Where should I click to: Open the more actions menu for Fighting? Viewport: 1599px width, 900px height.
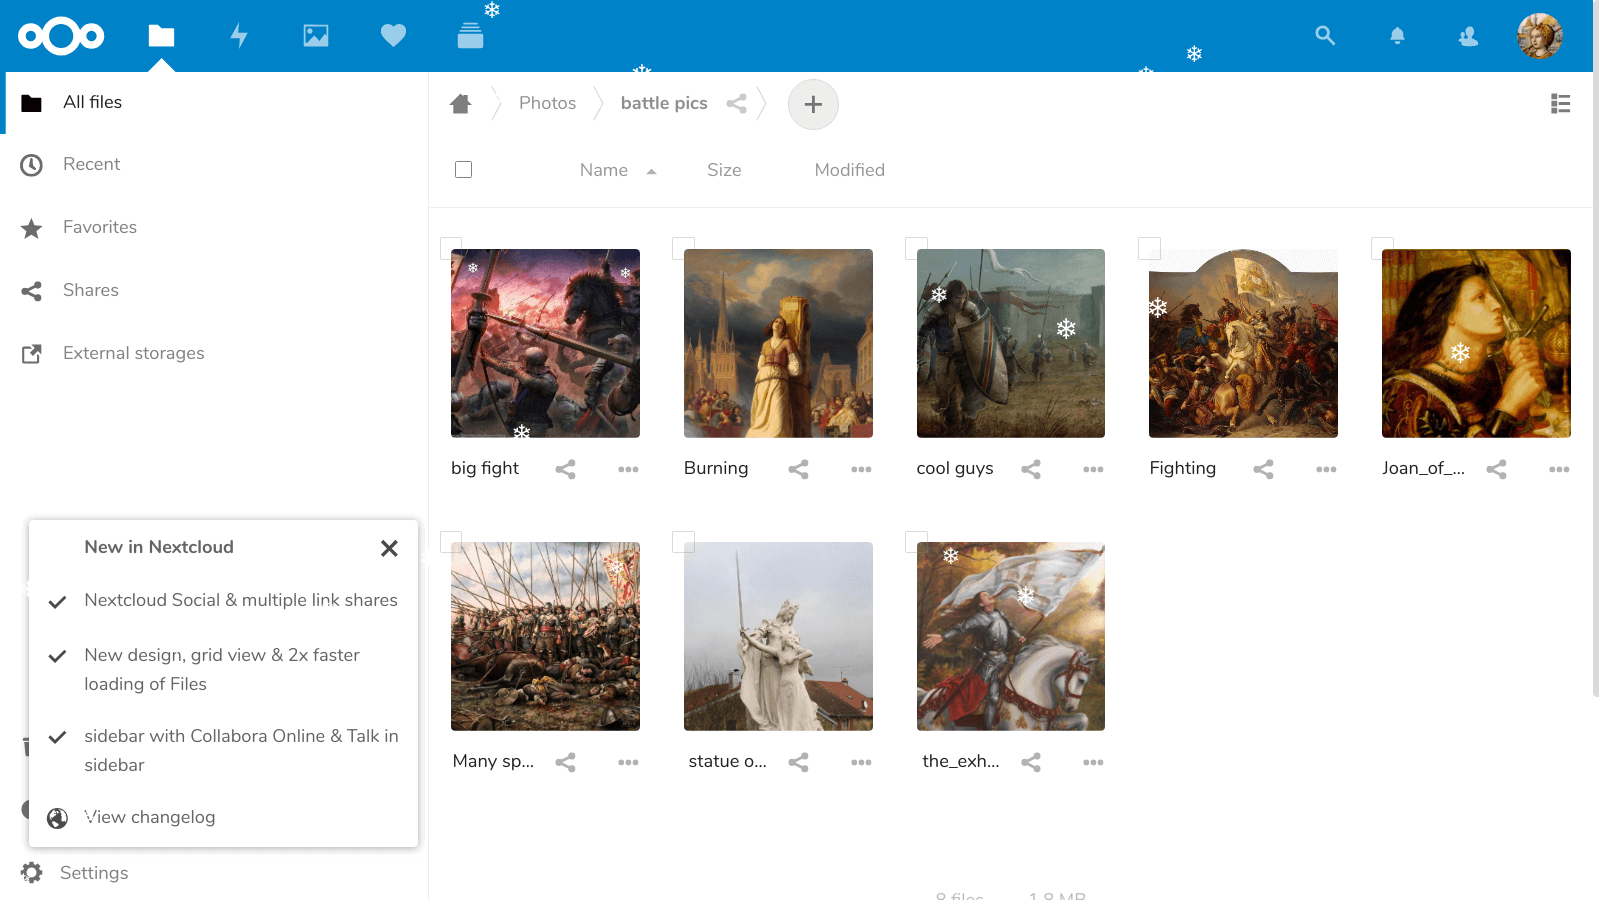(x=1326, y=469)
